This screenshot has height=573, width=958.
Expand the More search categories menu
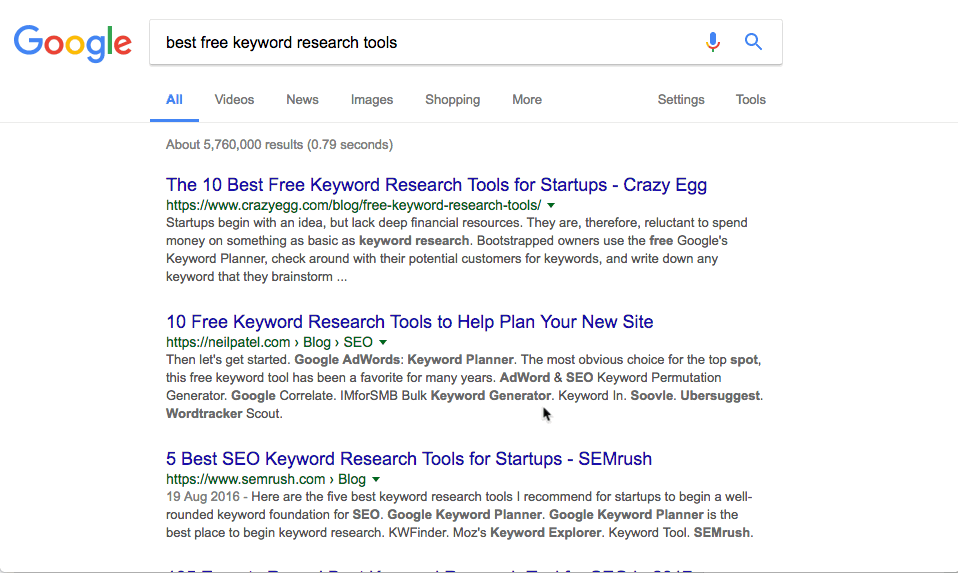point(527,100)
